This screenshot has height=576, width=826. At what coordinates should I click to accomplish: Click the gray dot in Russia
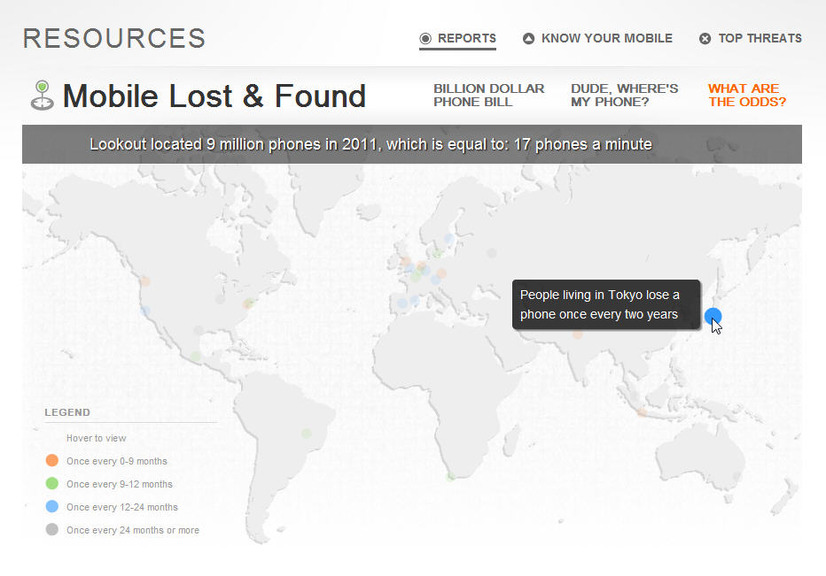491,253
